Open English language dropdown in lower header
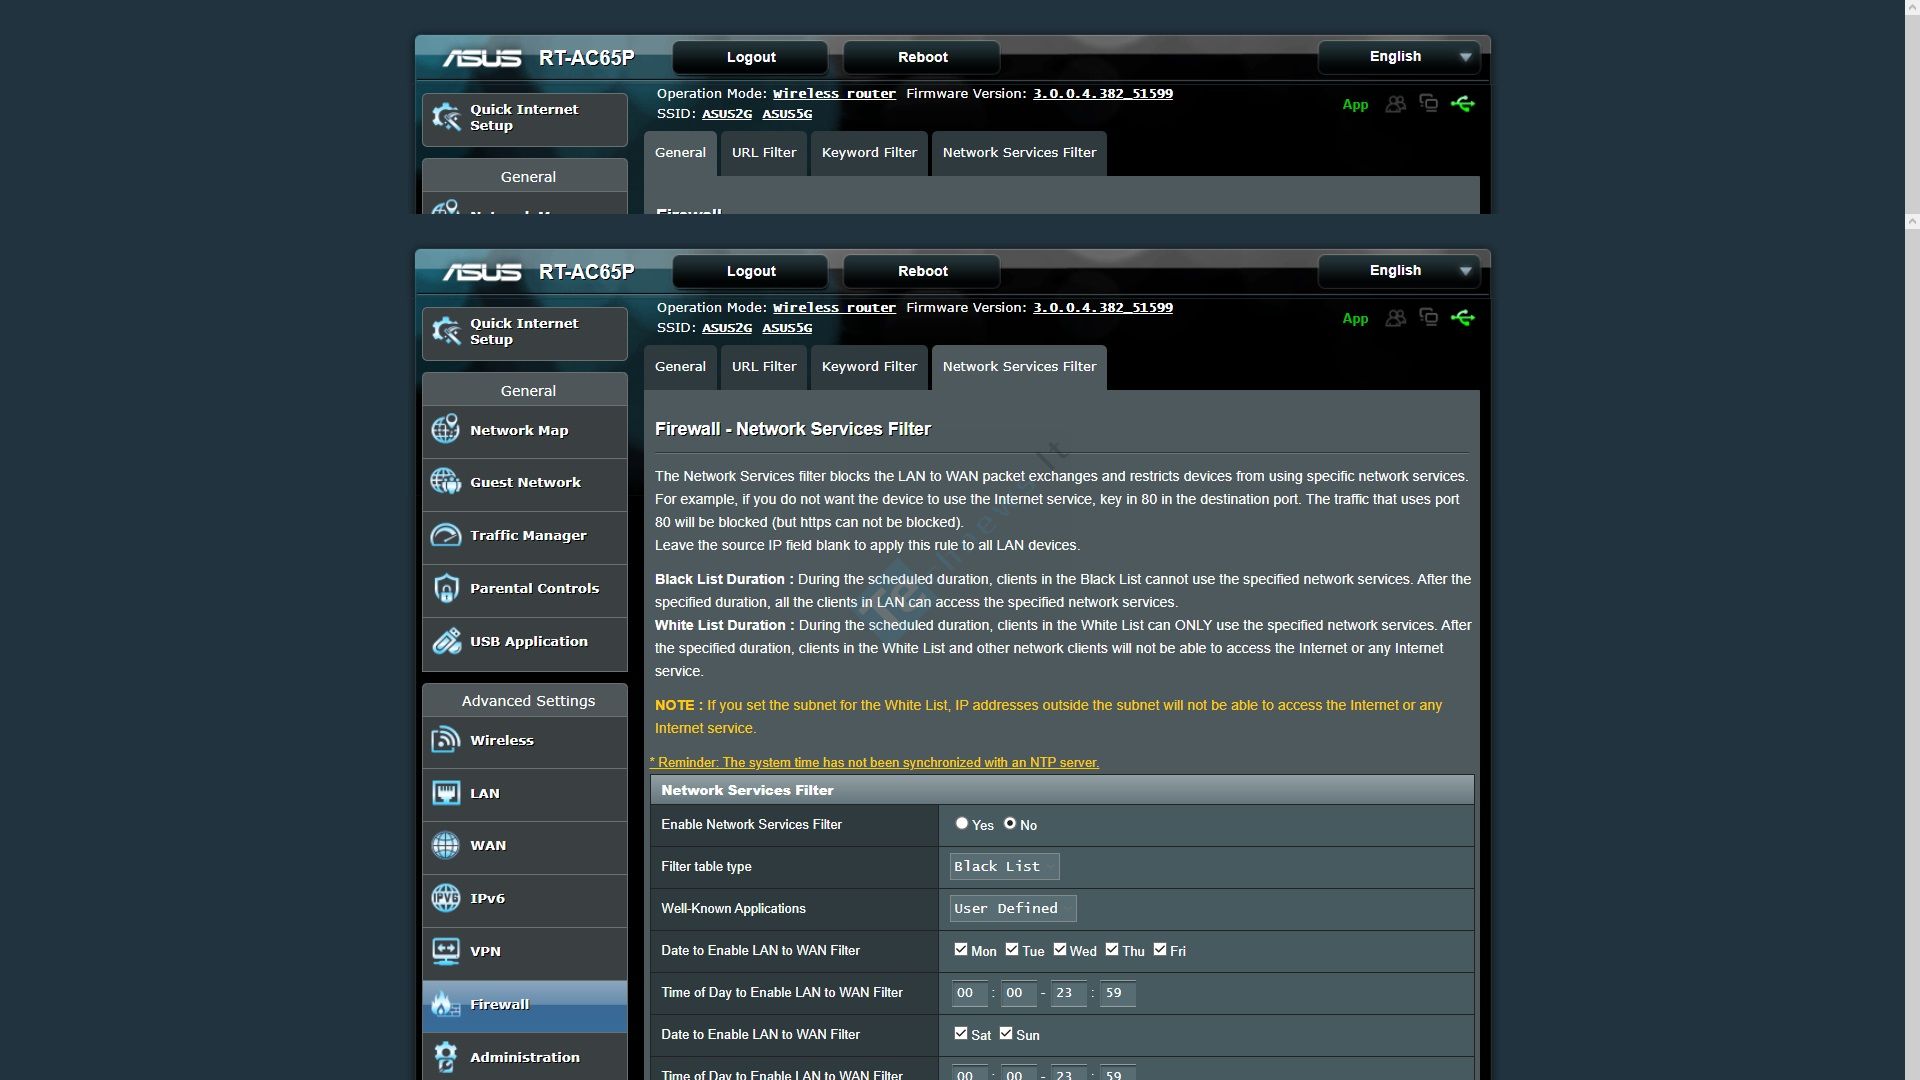The width and height of the screenshot is (1920, 1080). [x=1398, y=271]
